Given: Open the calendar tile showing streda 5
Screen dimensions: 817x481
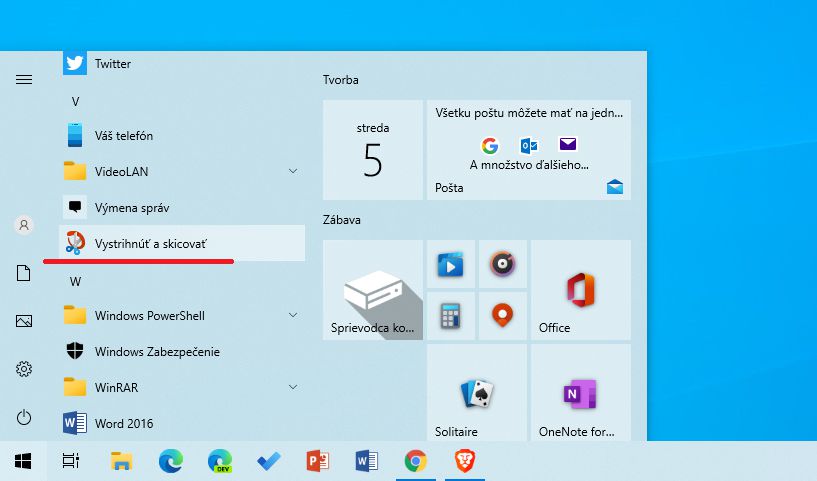Looking at the screenshot, I should (373, 150).
